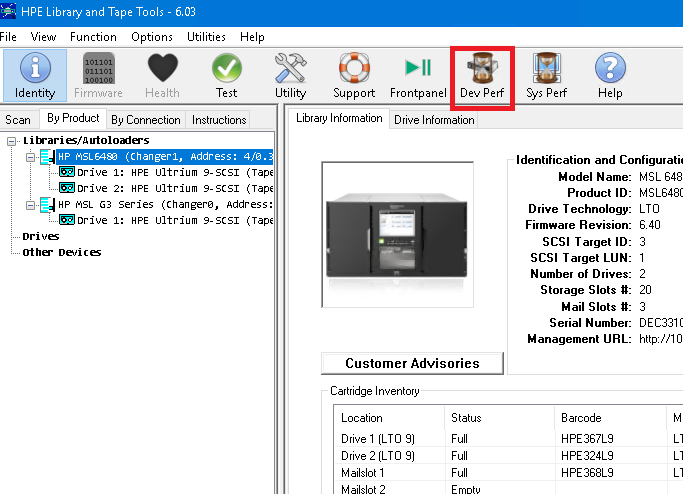
Task: Collapse the HP MSL6480 tree node
Action: 30,157
